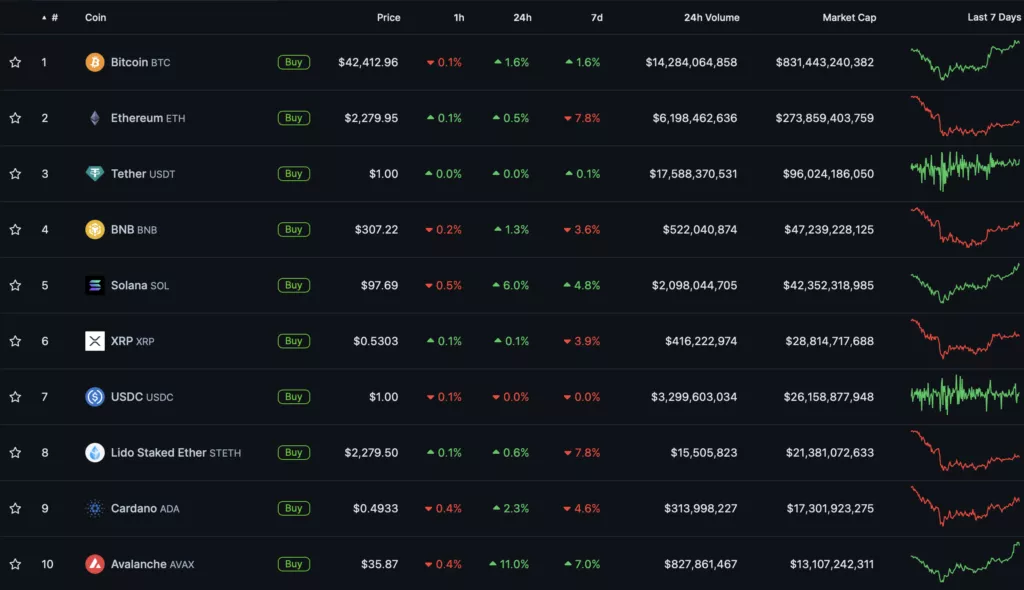Sort by the # rank column
Viewport: 1024px width, 590px height.
coord(50,18)
